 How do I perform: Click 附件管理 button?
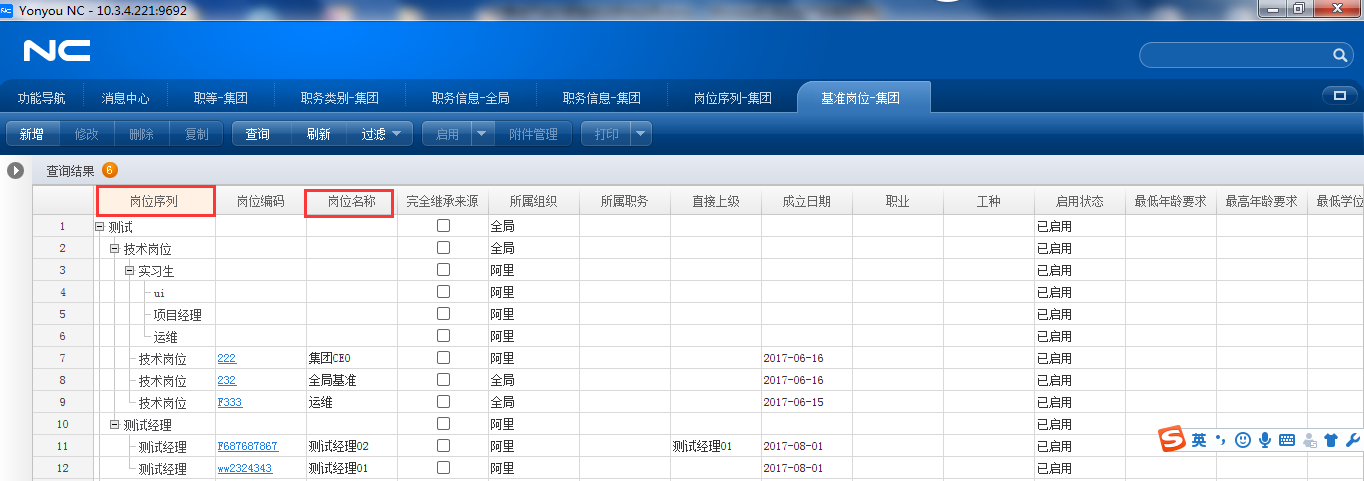534,133
